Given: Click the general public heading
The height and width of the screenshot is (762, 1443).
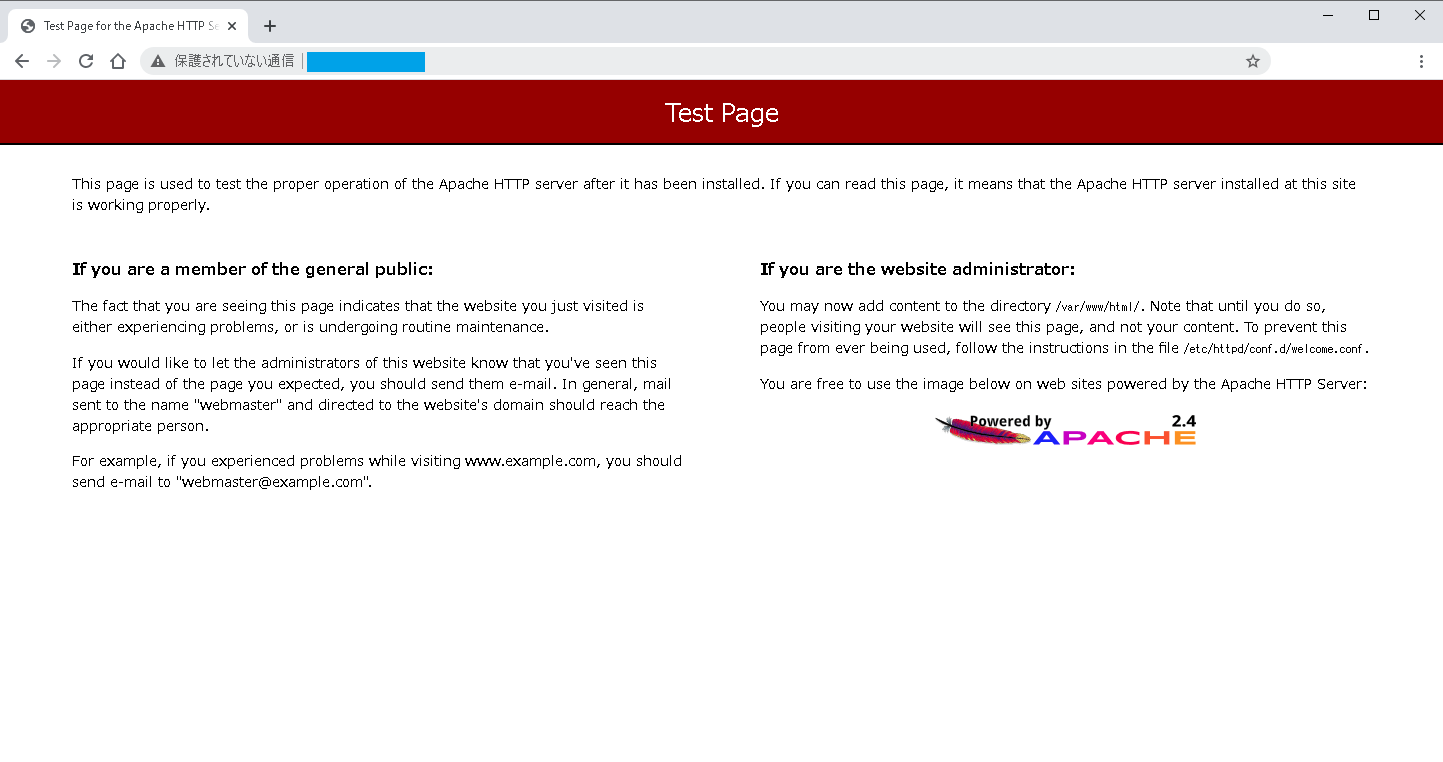Looking at the screenshot, I should pyautogui.click(x=252, y=269).
